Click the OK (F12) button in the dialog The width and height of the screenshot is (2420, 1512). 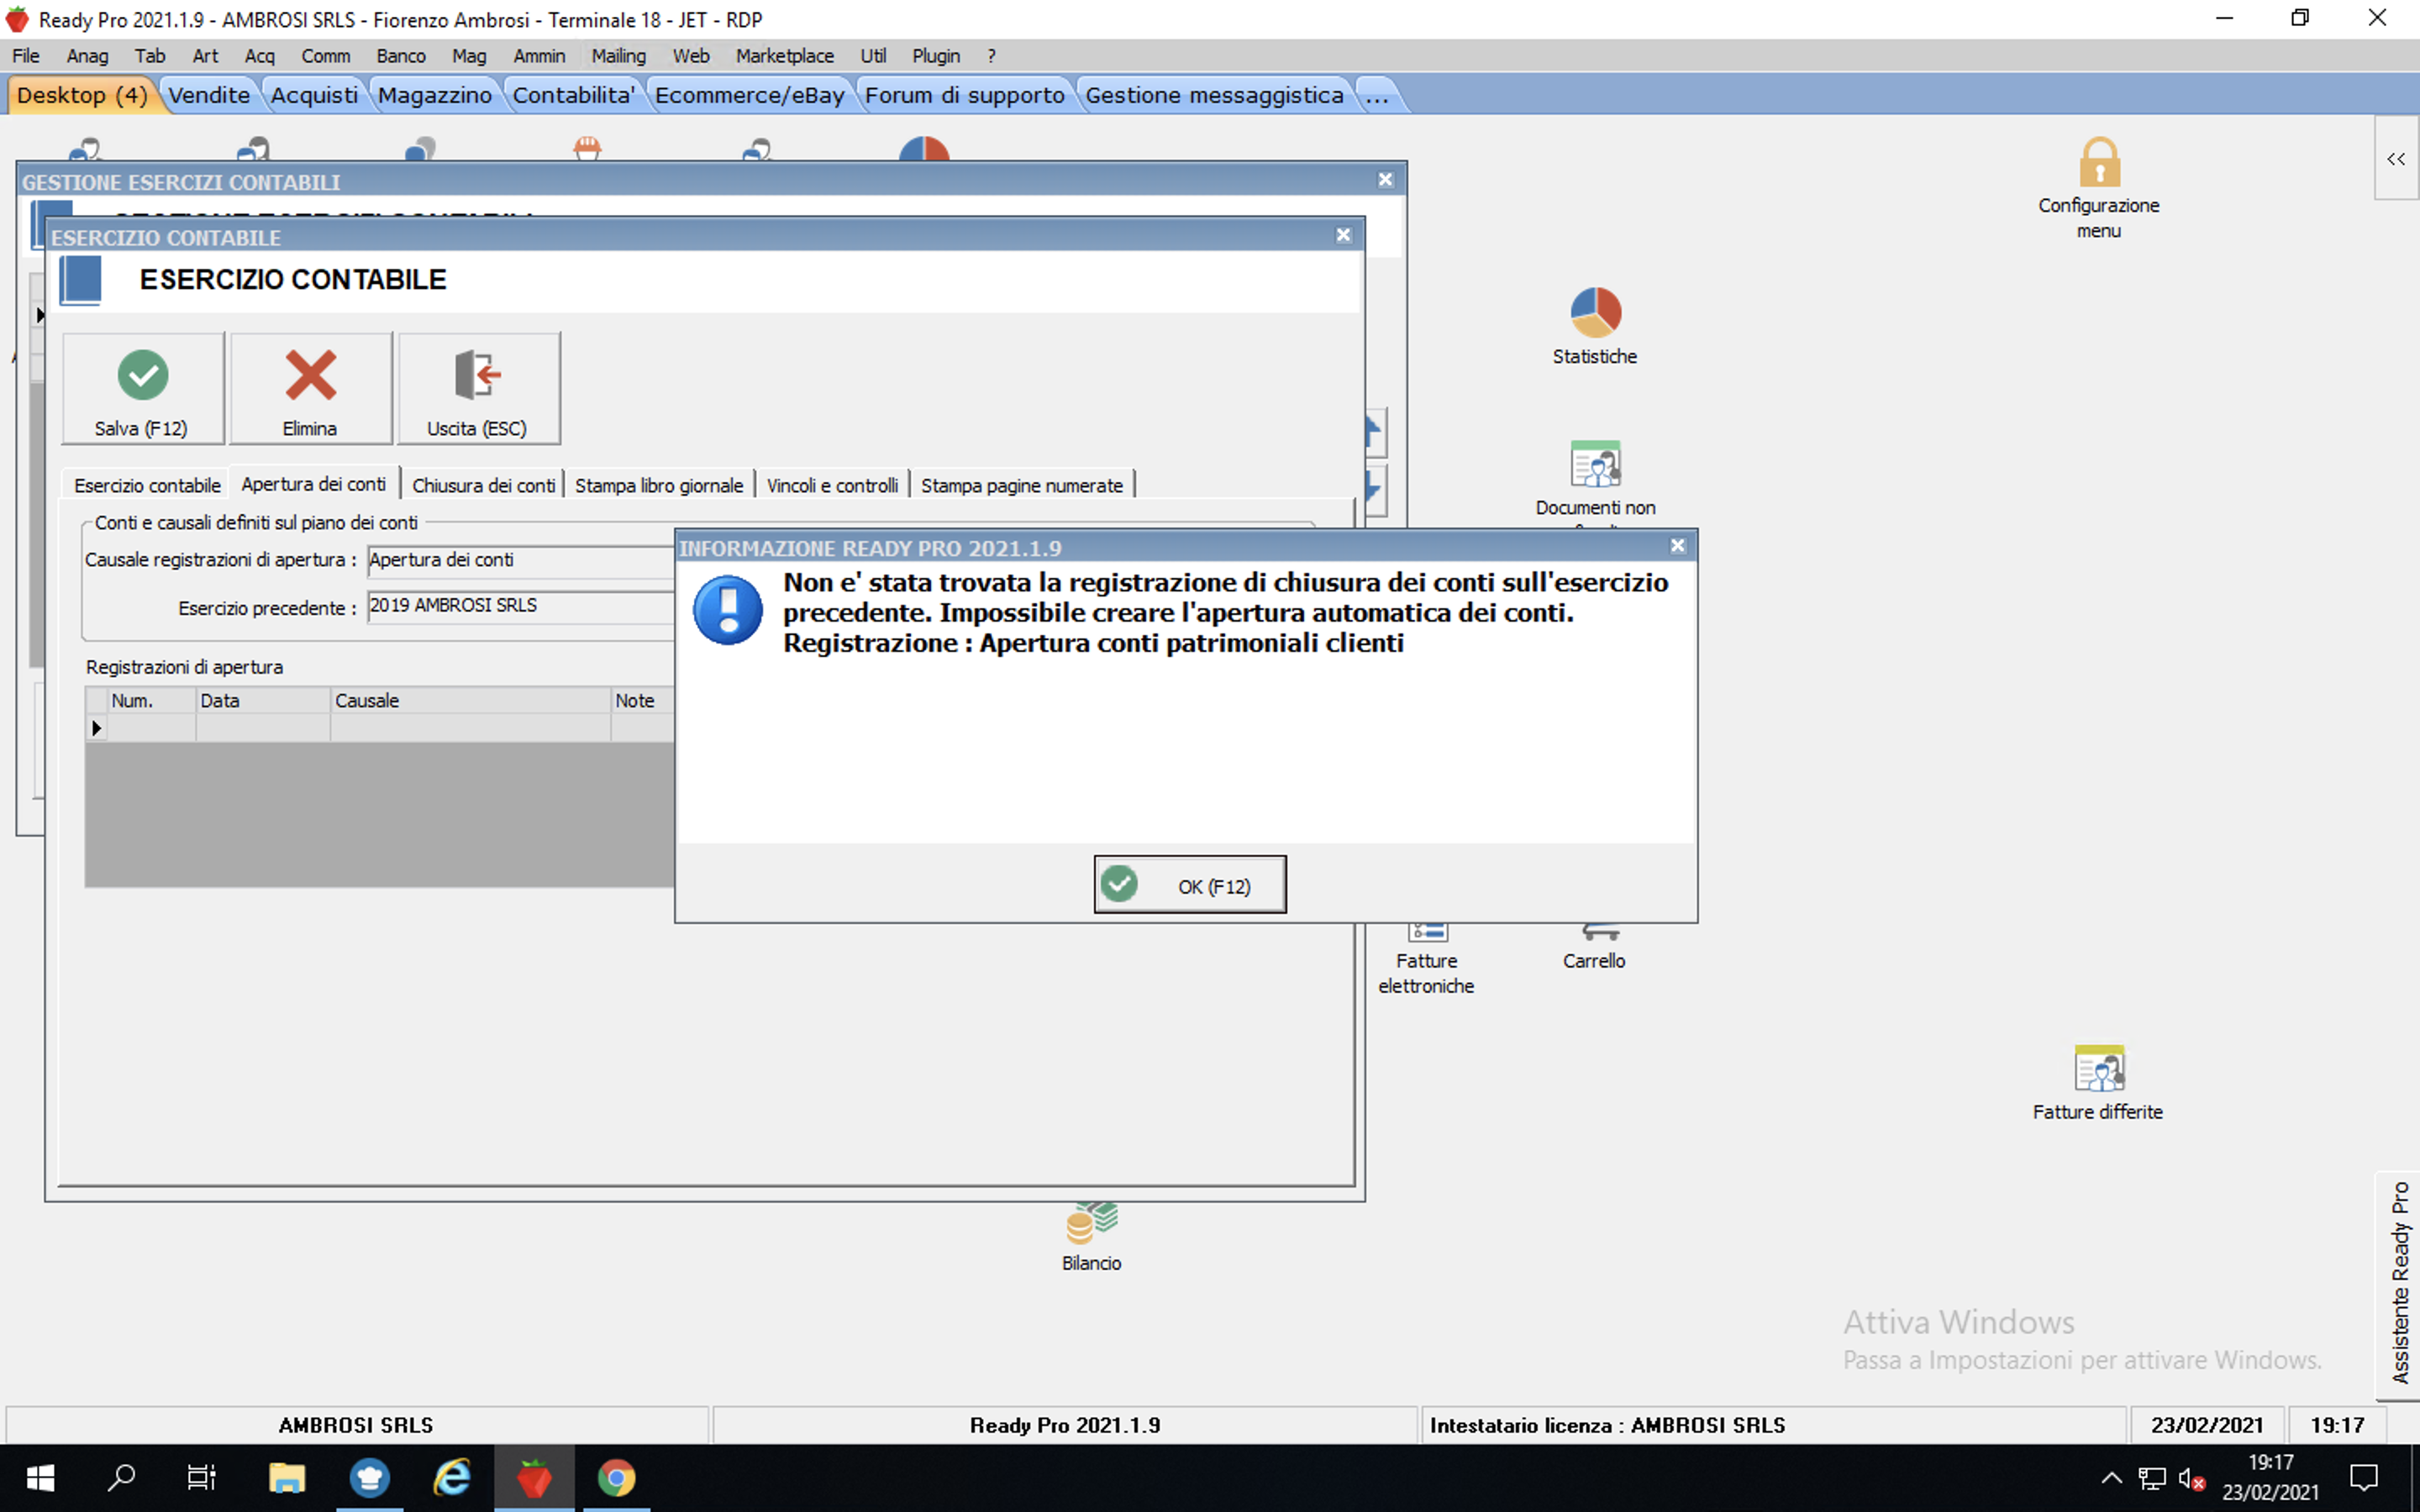tap(1189, 885)
